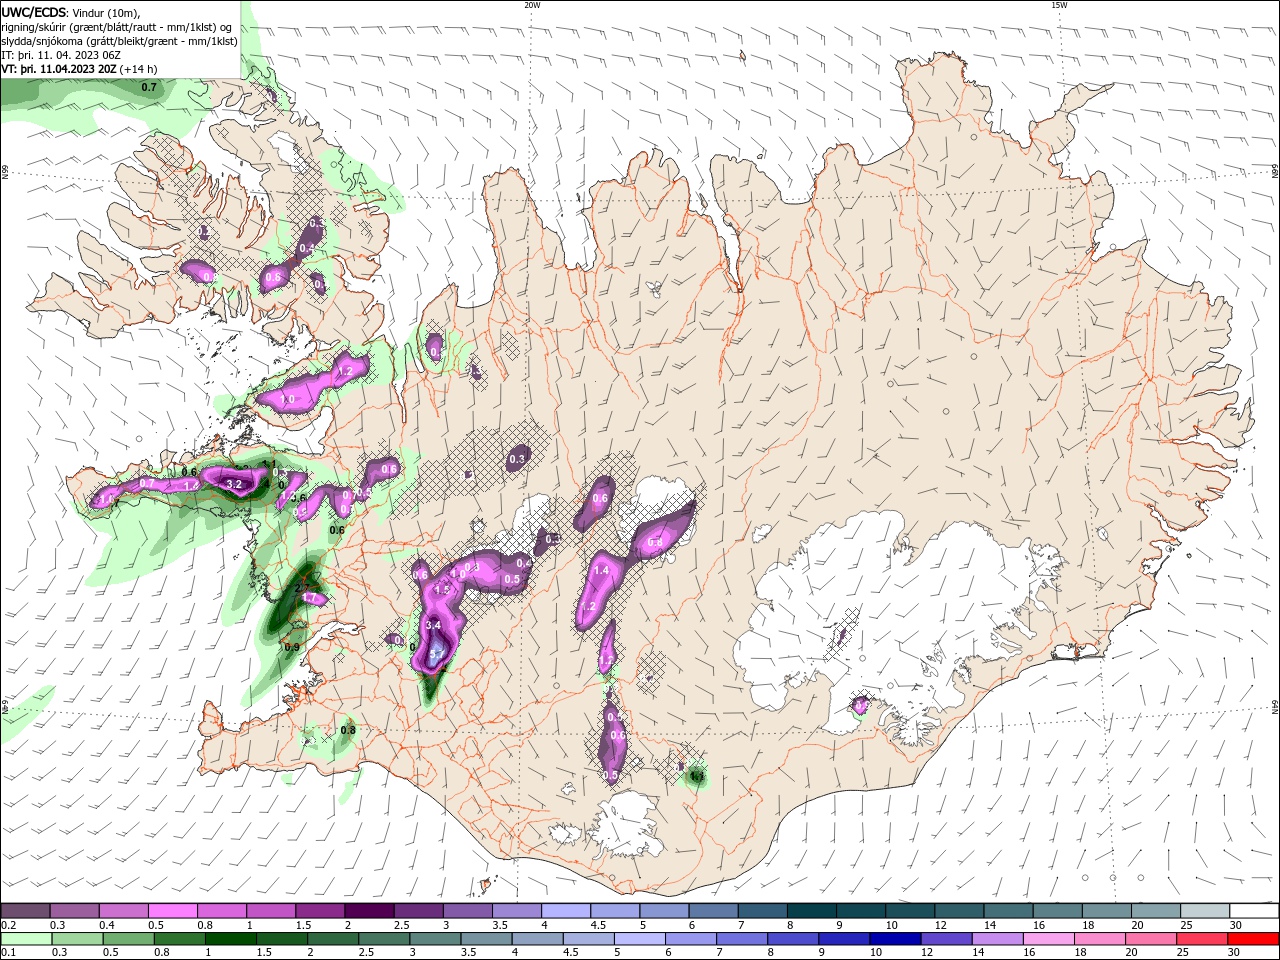
Task: Click the 0.3–0.4 swatch in the snow scale
Action: [x=75, y=911]
